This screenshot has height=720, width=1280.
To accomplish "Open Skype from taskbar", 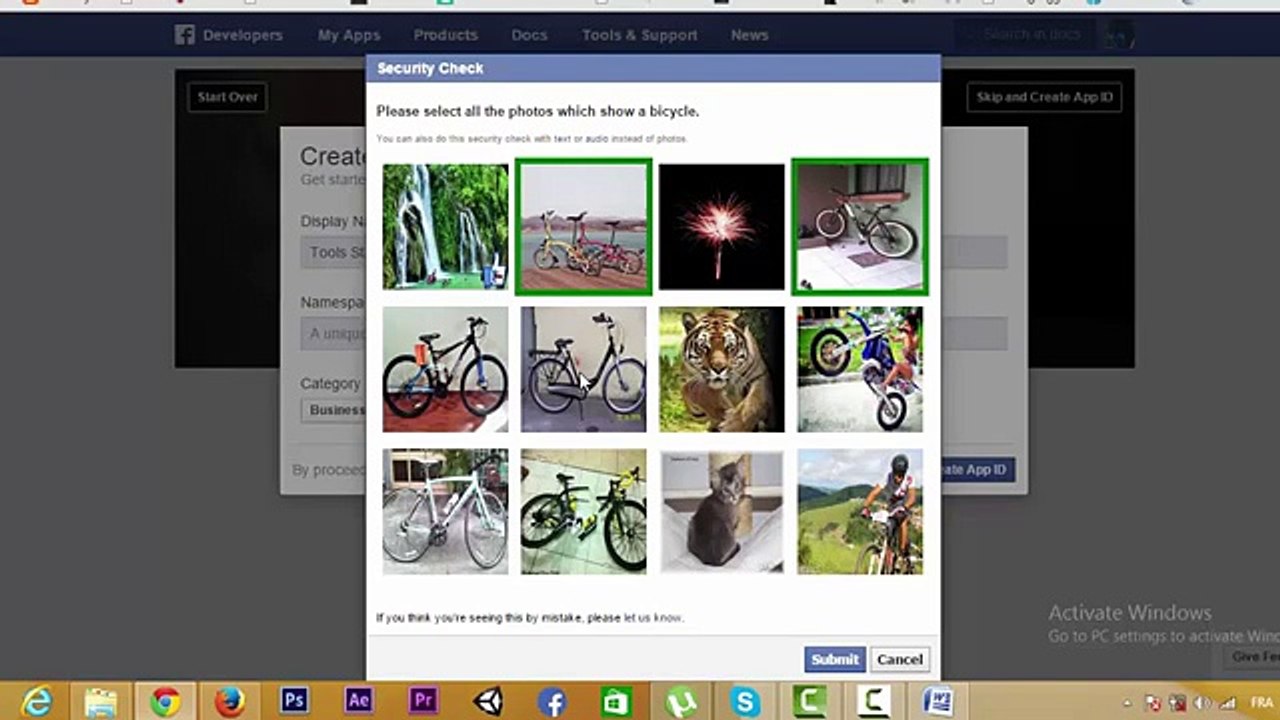I will coord(745,702).
